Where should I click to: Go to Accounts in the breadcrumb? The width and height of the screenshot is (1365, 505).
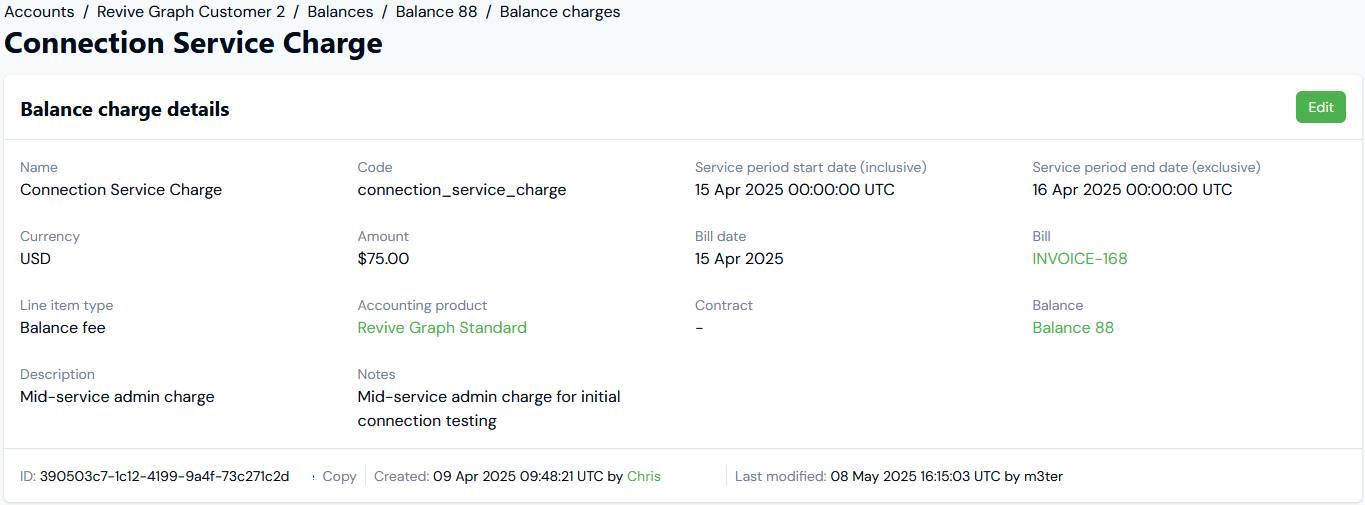[39, 12]
